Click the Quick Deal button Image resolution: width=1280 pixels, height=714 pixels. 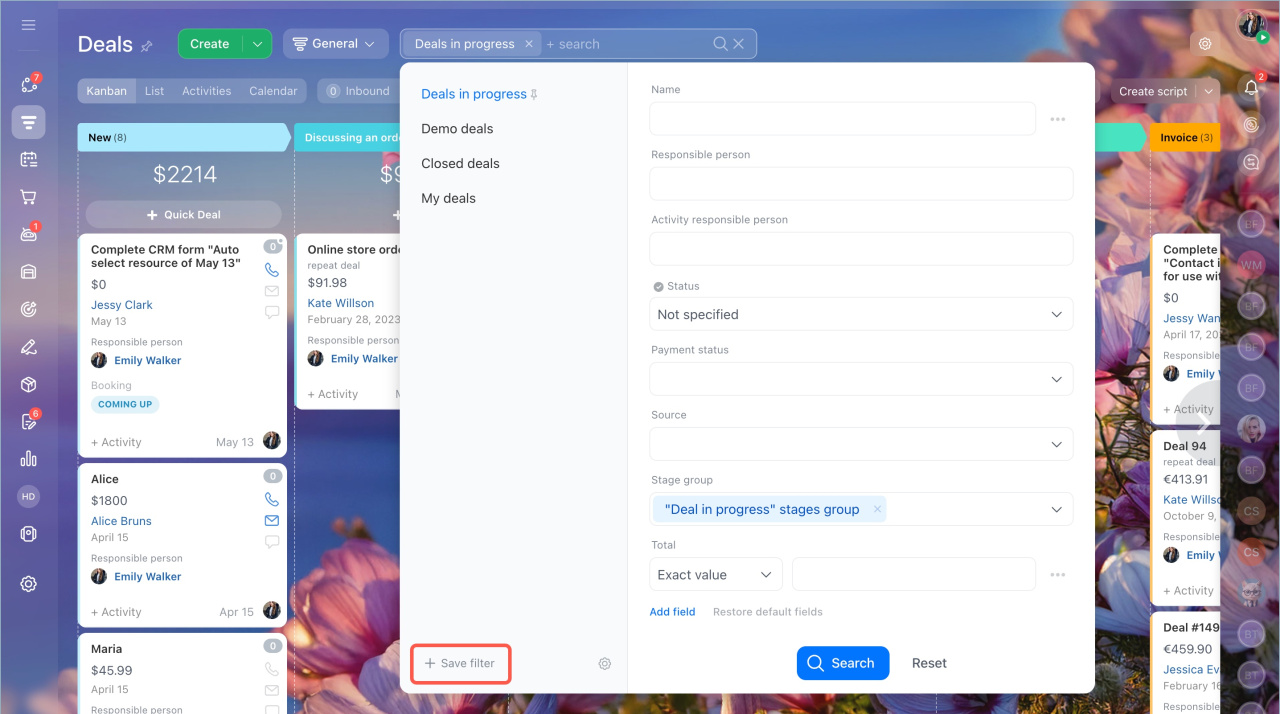(x=184, y=215)
